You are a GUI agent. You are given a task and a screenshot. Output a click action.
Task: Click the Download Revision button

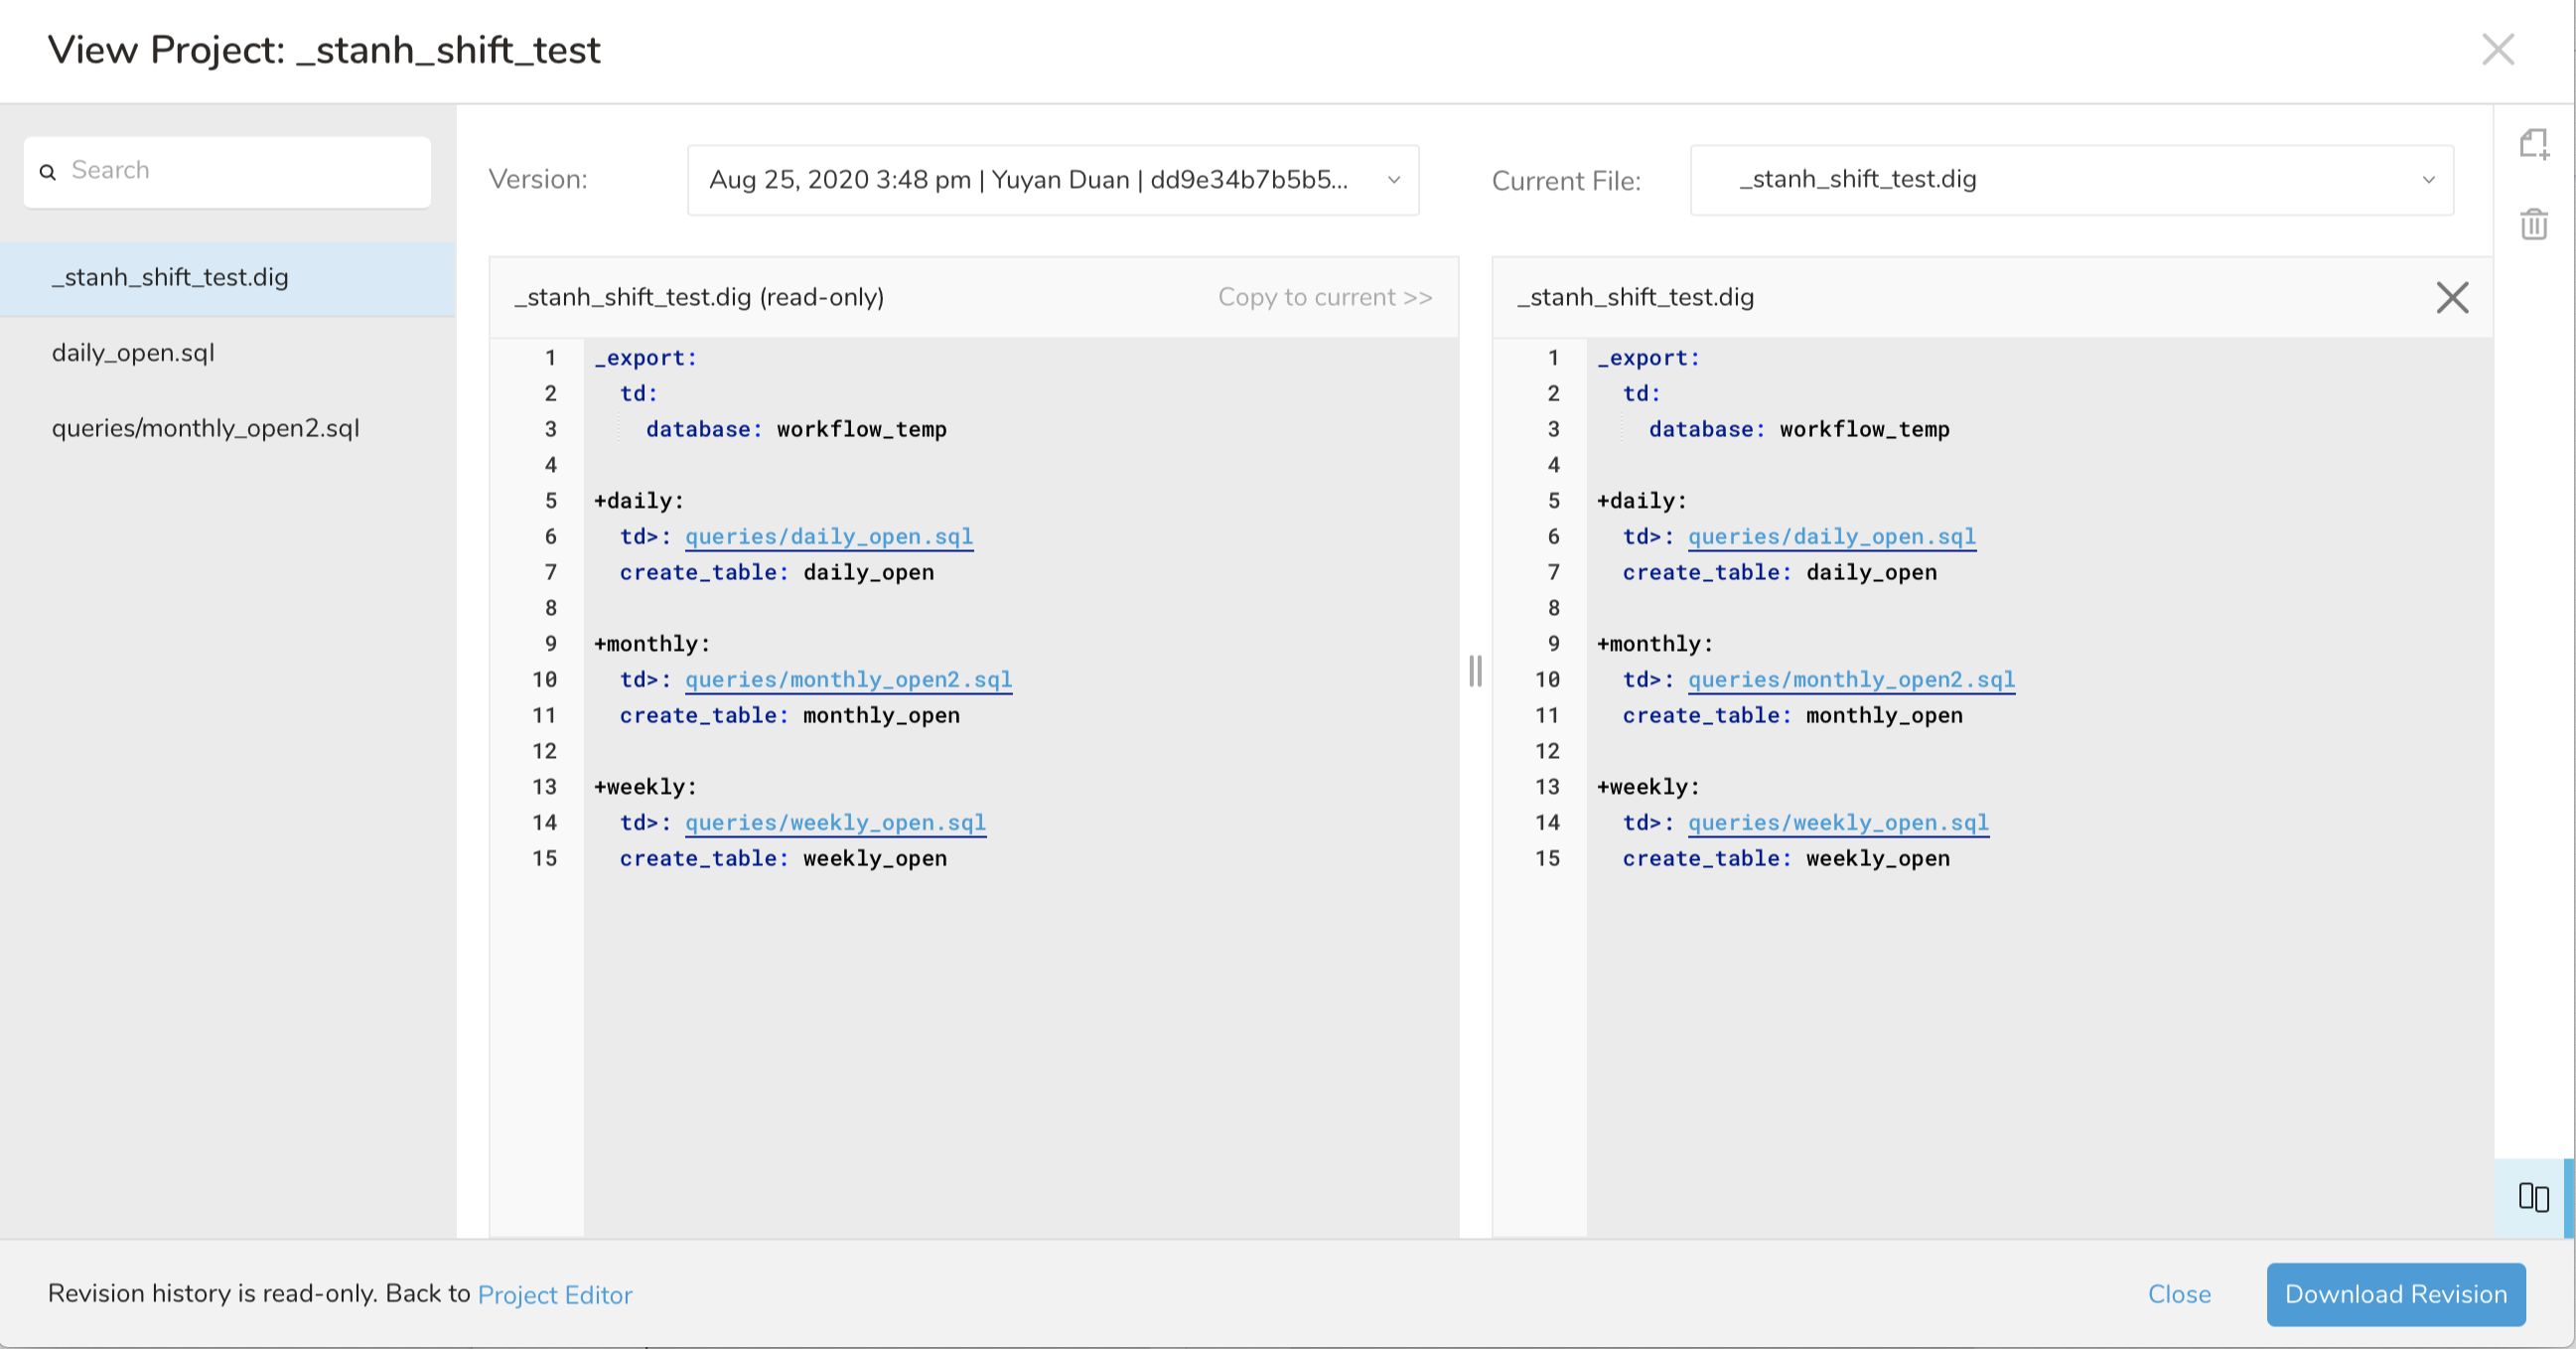click(x=2395, y=1294)
